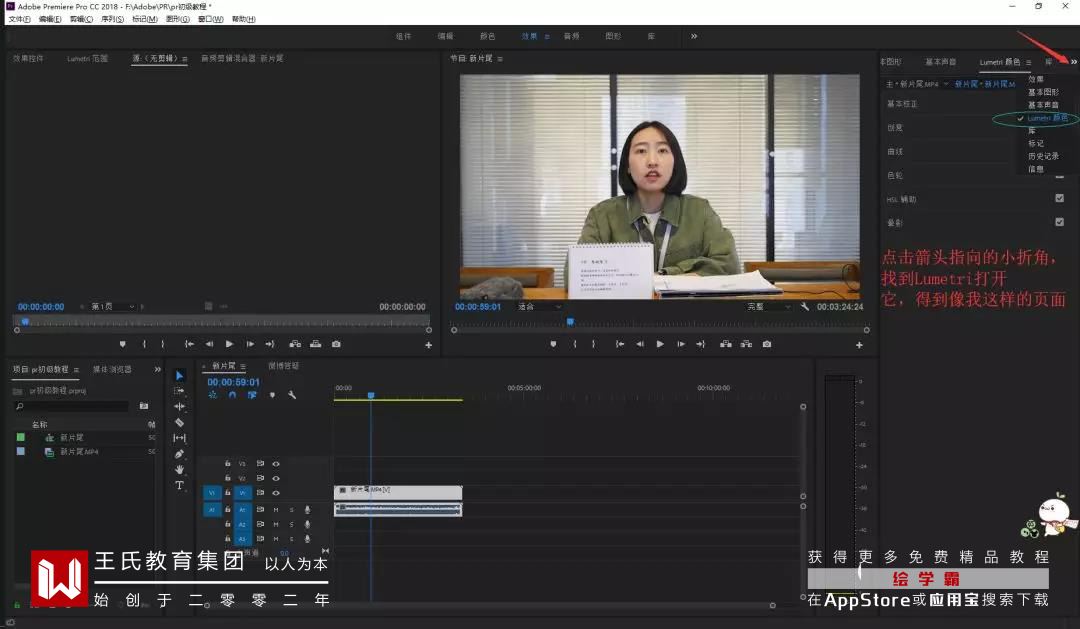
Task: Toggle timeline Snap magnet icon
Action: point(232,395)
